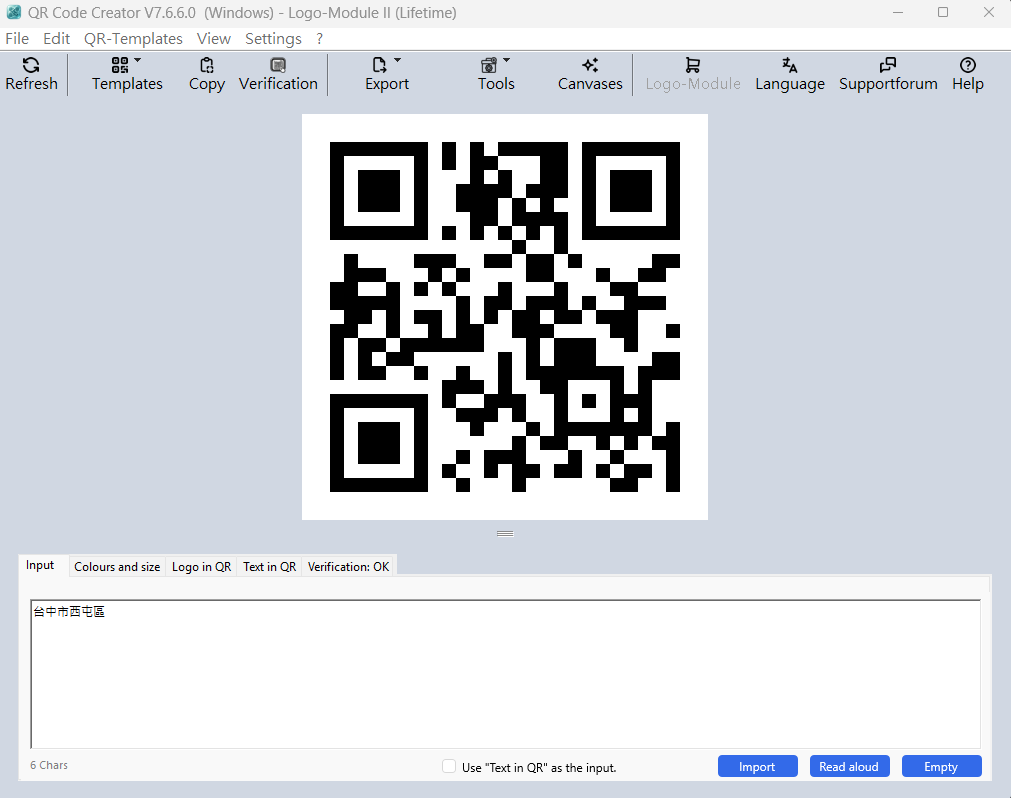The width and height of the screenshot is (1011, 798).
Task: Click the Empty button
Action: (941, 766)
